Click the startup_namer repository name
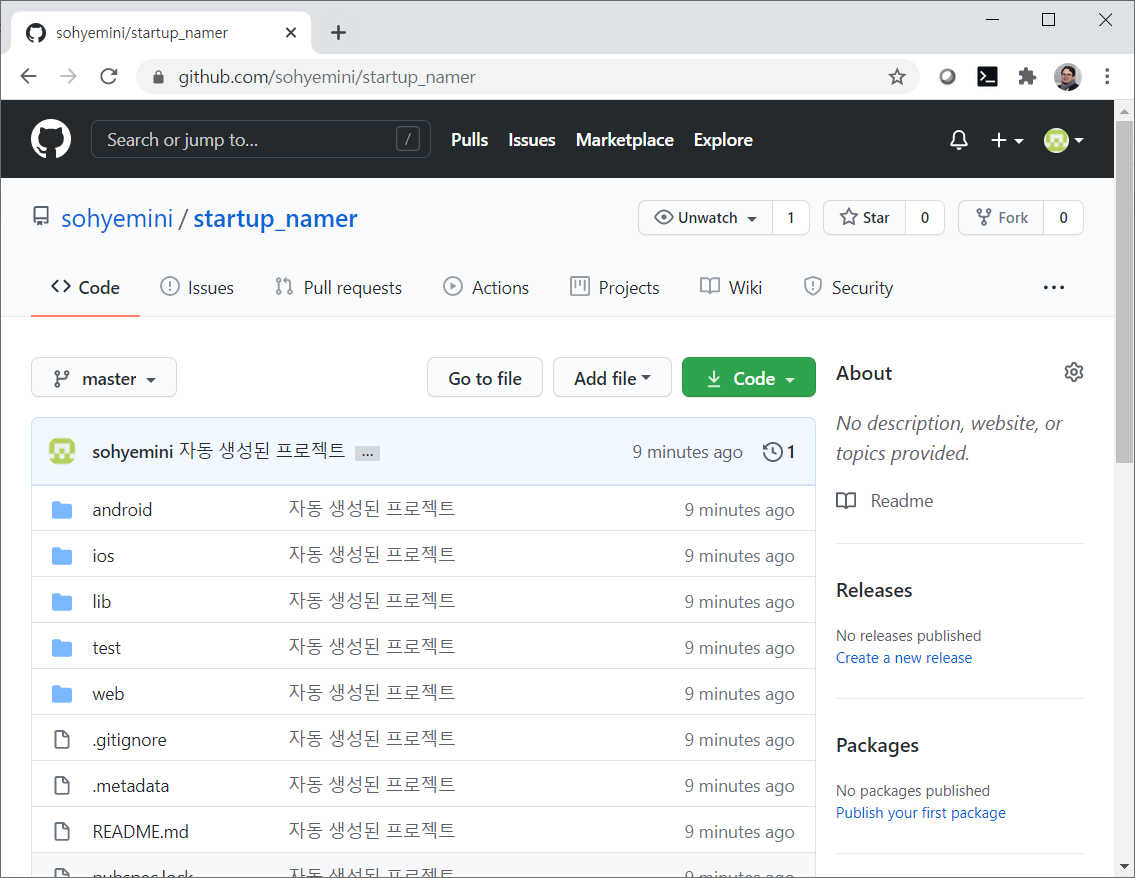This screenshot has width=1135, height=878. click(x=275, y=219)
